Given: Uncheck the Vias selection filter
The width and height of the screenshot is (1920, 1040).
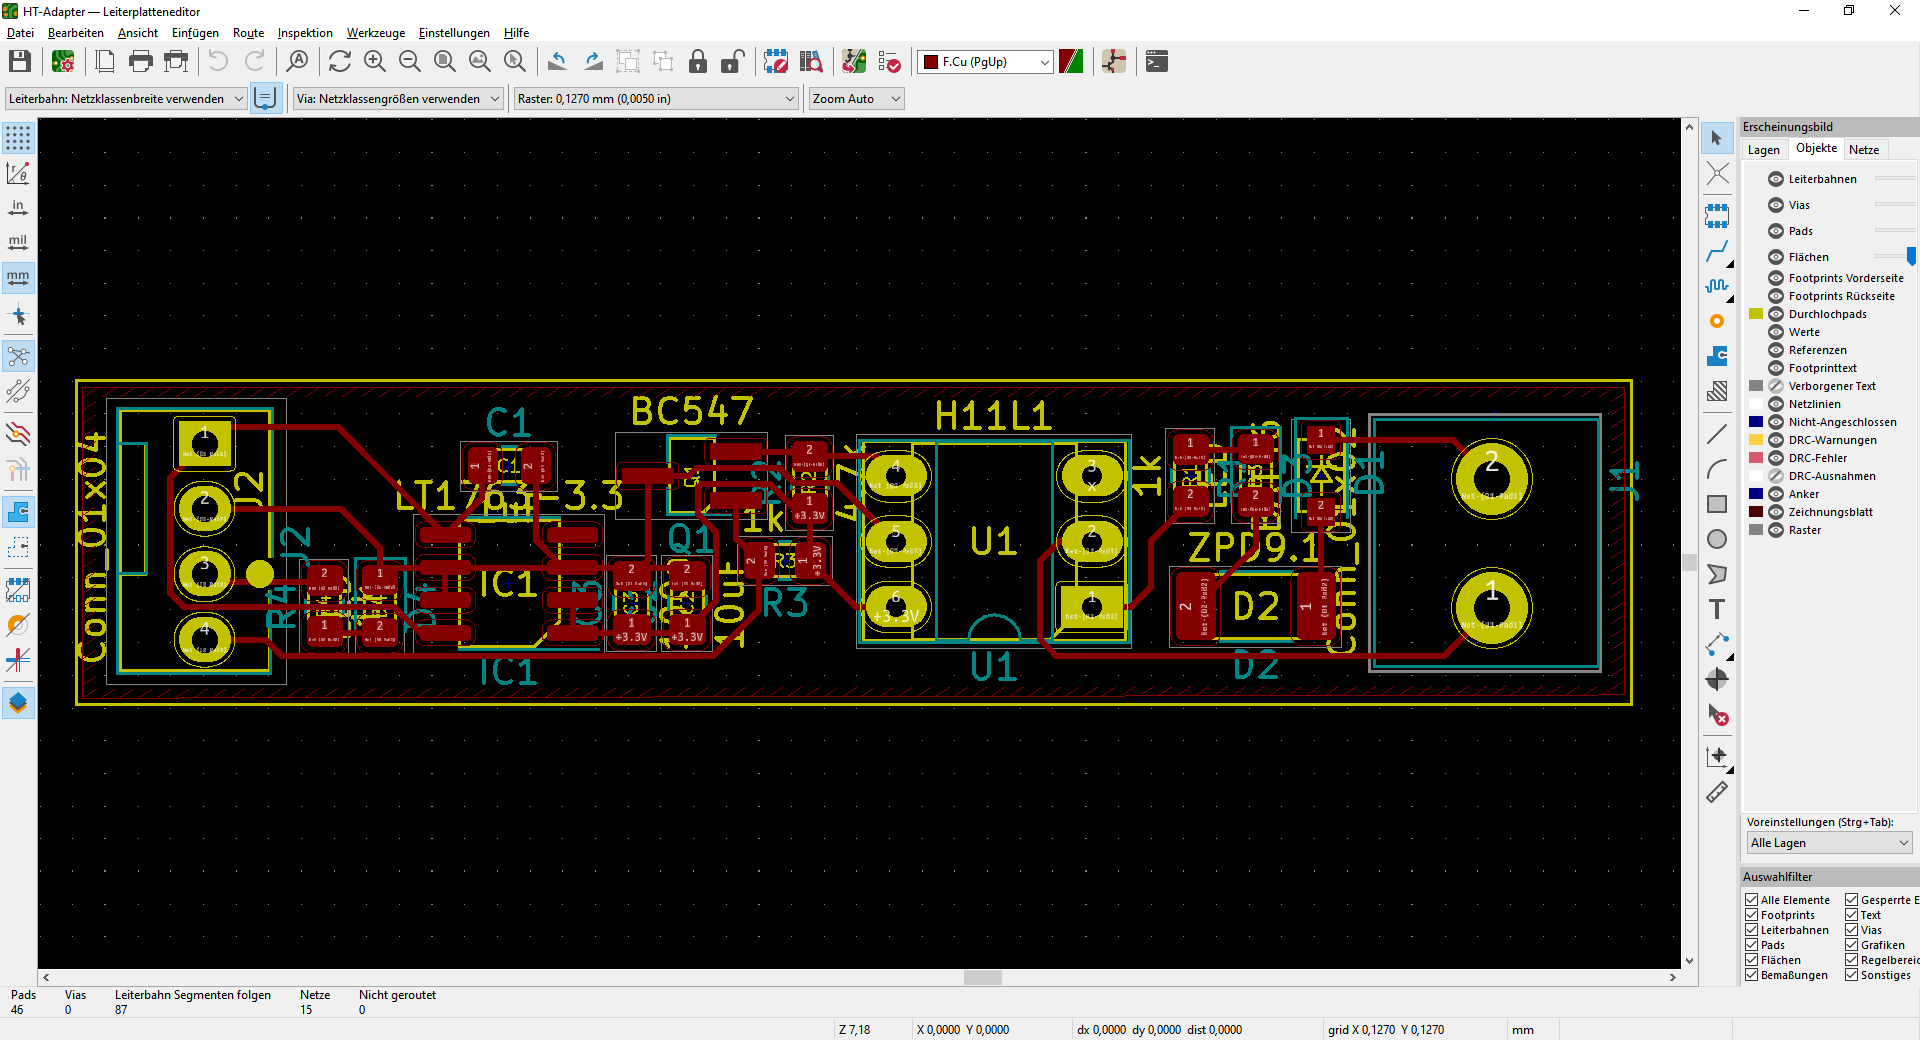Looking at the screenshot, I should [1852, 930].
